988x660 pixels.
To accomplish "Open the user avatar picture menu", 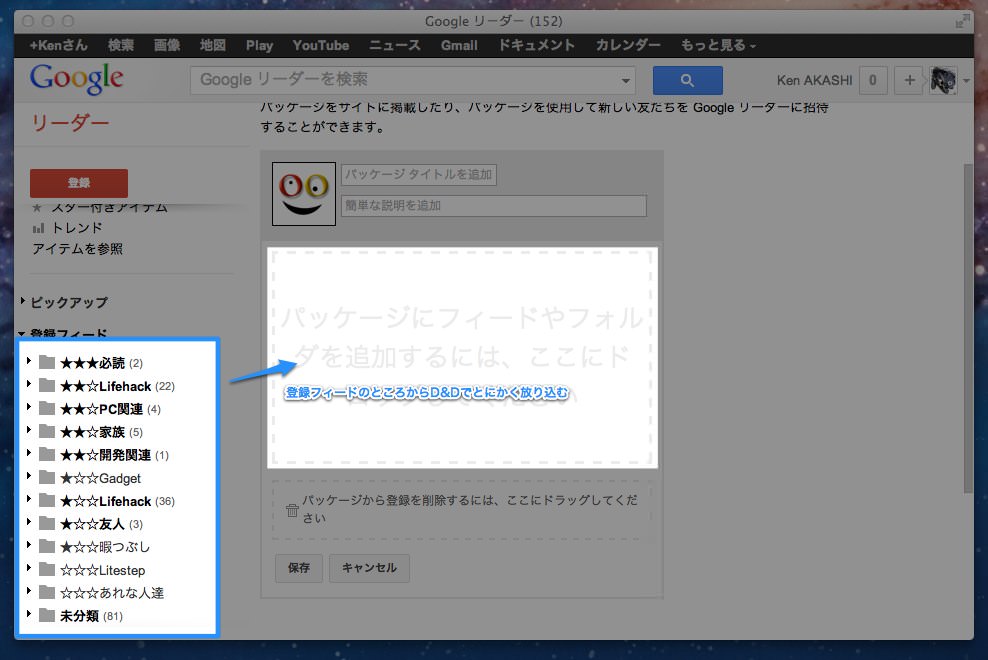I will tap(943, 80).
